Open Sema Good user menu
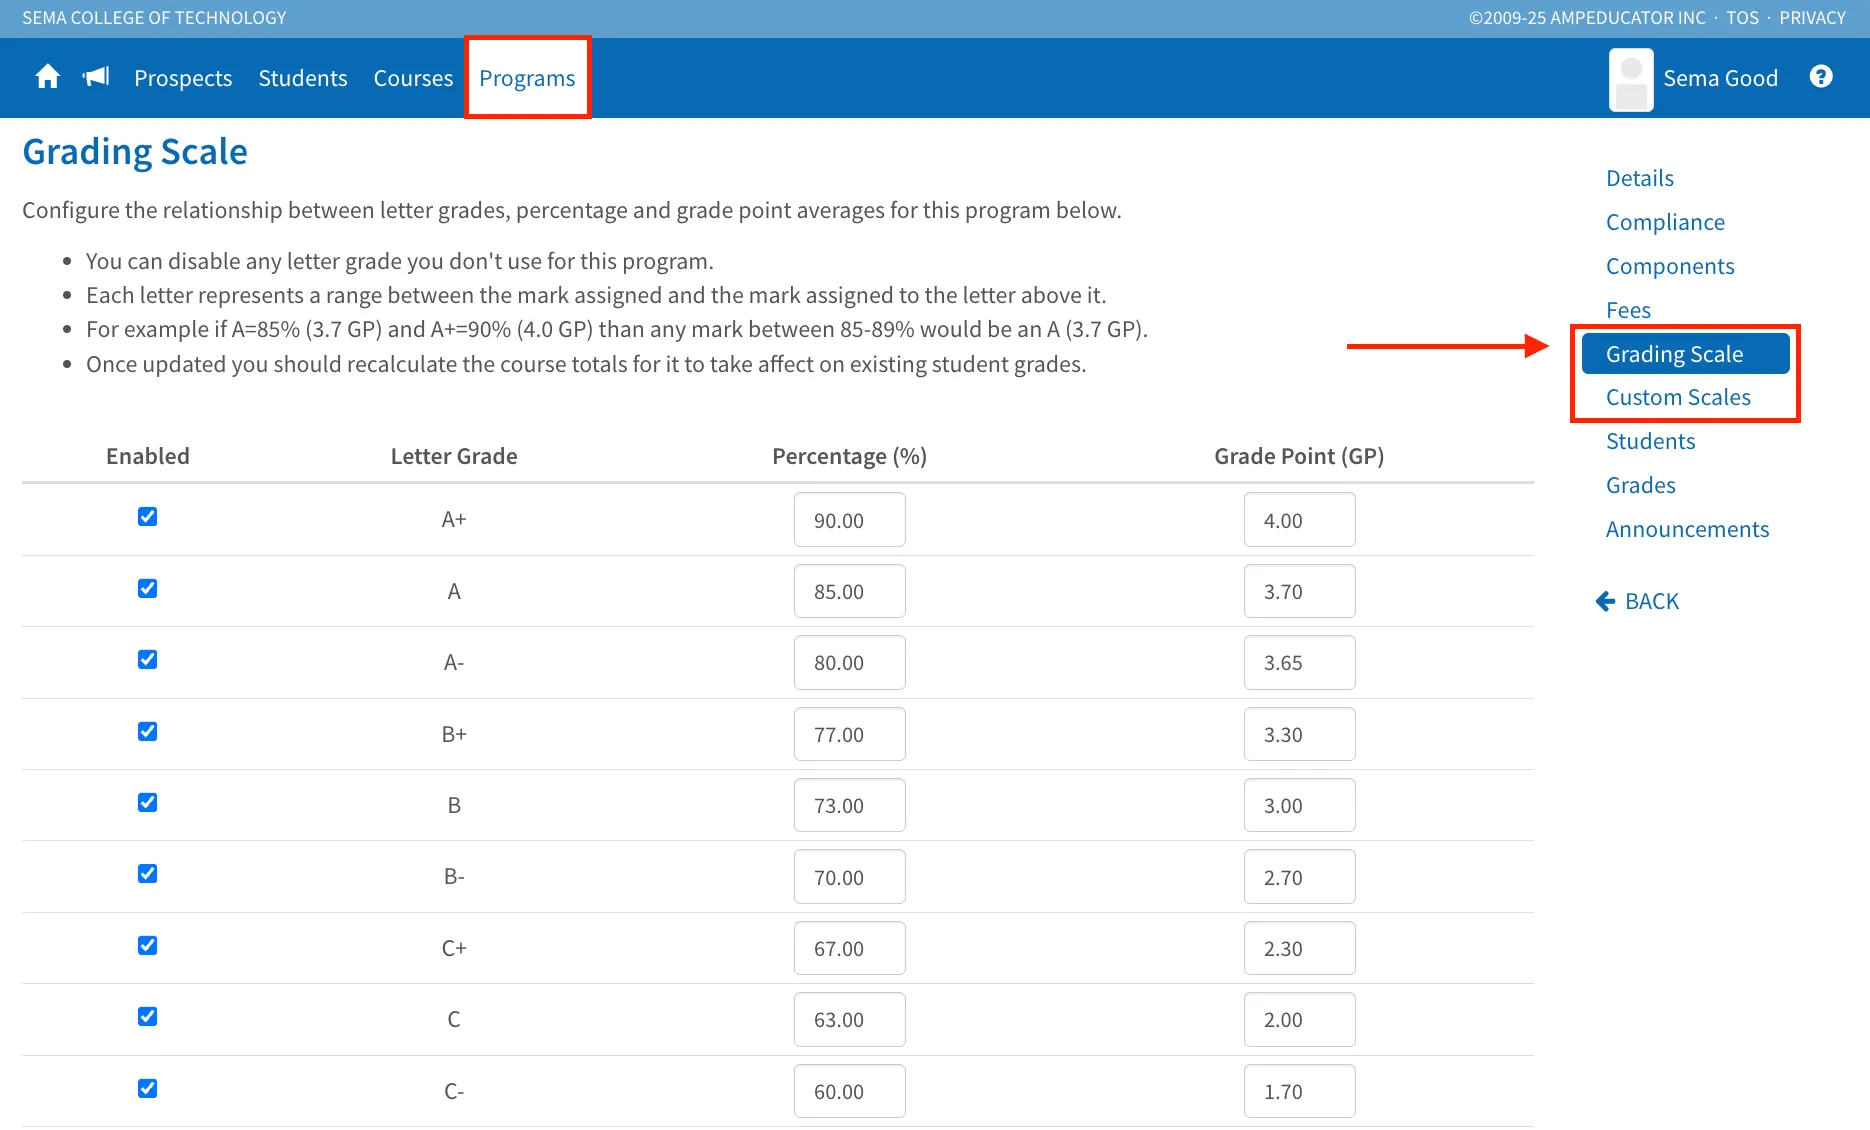The image size is (1870, 1130). 1720,78
